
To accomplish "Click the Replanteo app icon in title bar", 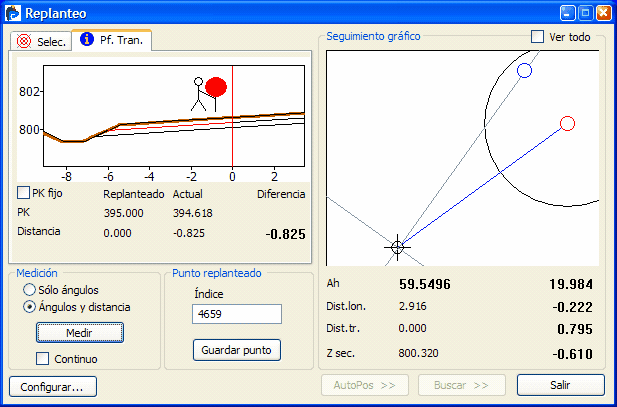I will click(x=13, y=13).
